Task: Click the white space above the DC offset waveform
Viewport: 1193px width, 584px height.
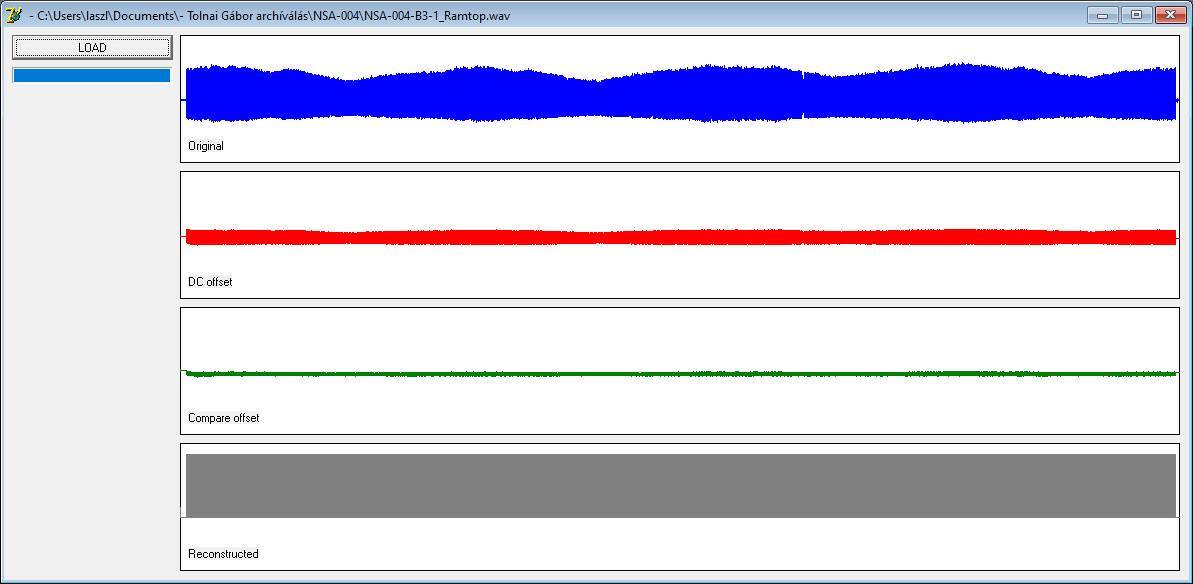Action: [x=681, y=199]
